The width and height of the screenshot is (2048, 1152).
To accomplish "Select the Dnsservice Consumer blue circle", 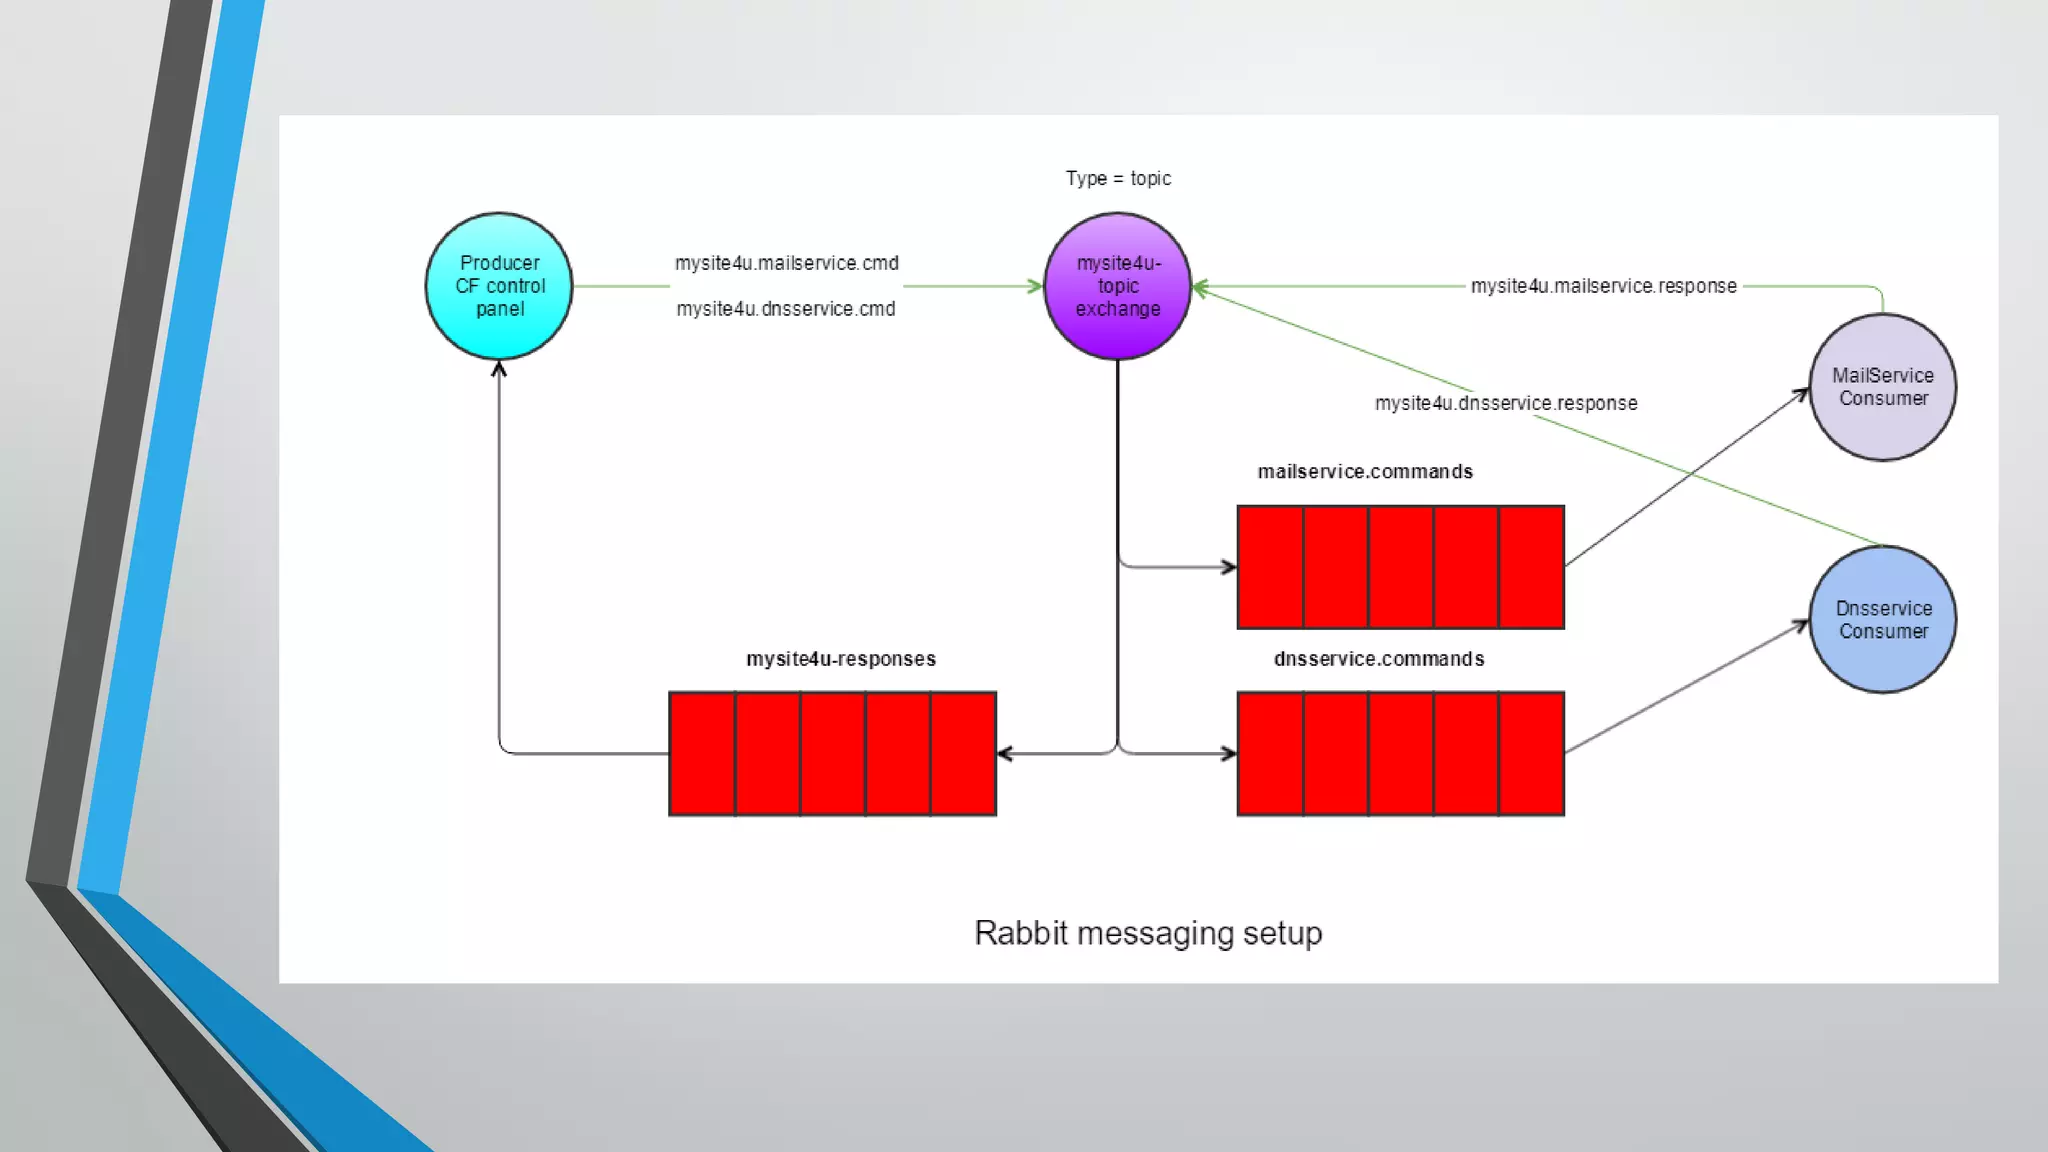I will pyautogui.click(x=1882, y=619).
